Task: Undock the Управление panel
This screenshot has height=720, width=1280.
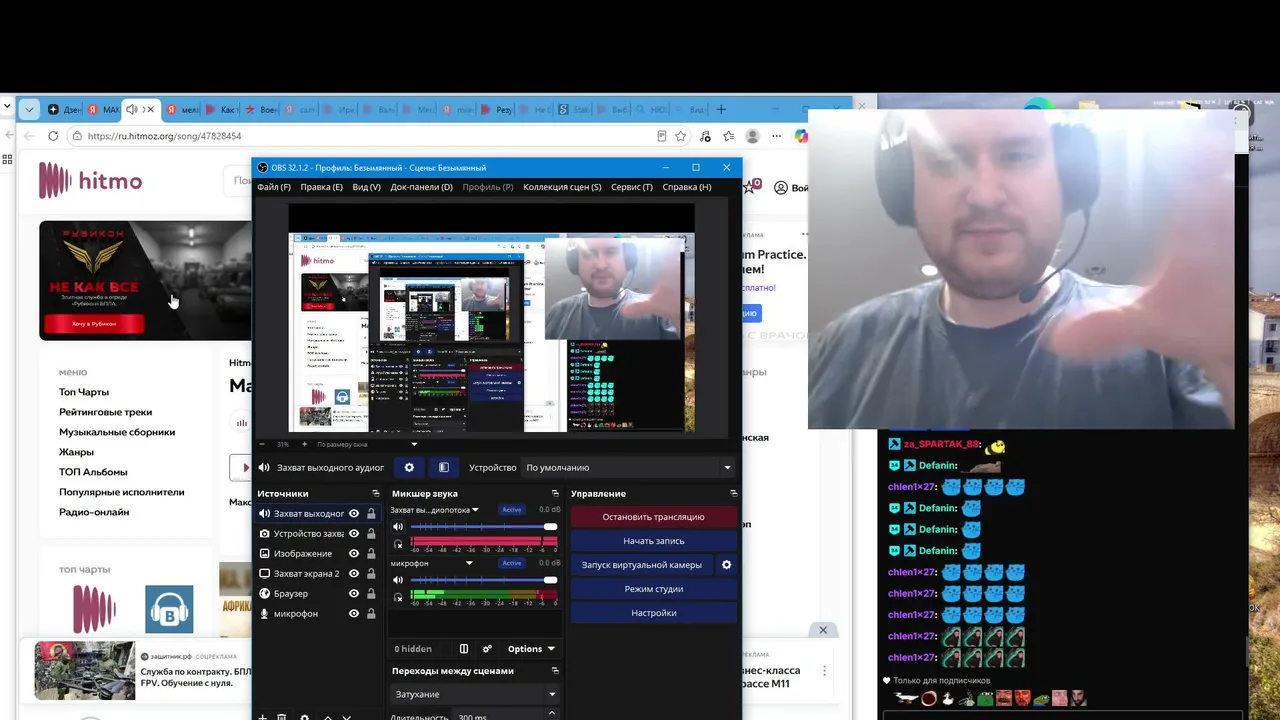Action: click(x=734, y=494)
